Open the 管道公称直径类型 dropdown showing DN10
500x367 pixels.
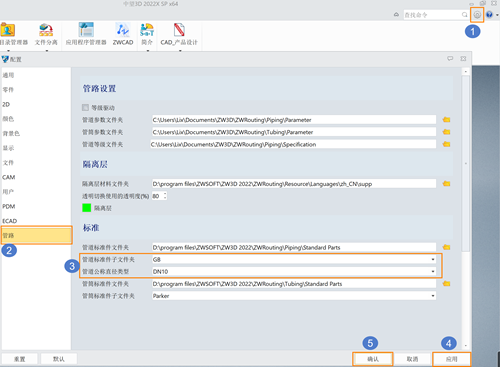click(294, 271)
